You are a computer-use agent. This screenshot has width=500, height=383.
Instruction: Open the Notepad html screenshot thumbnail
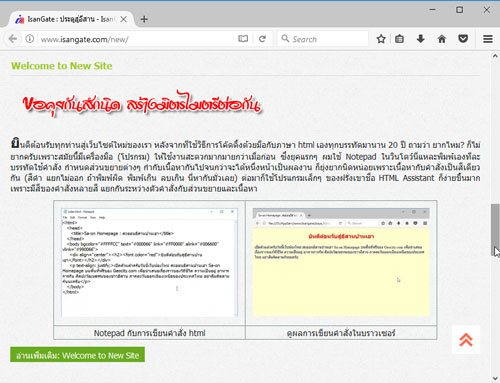(149, 263)
